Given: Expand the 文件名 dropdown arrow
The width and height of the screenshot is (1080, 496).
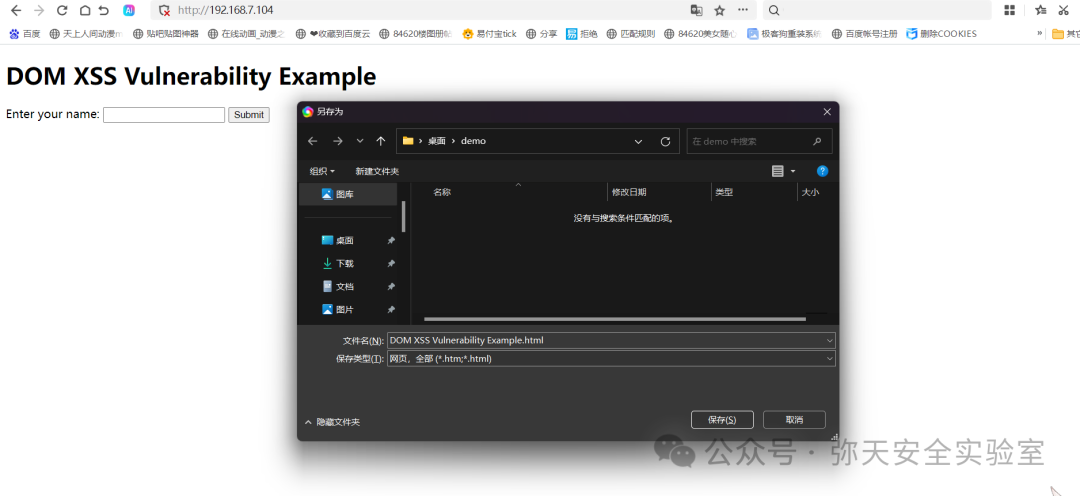Looking at the screenshot, I should 829,340.
